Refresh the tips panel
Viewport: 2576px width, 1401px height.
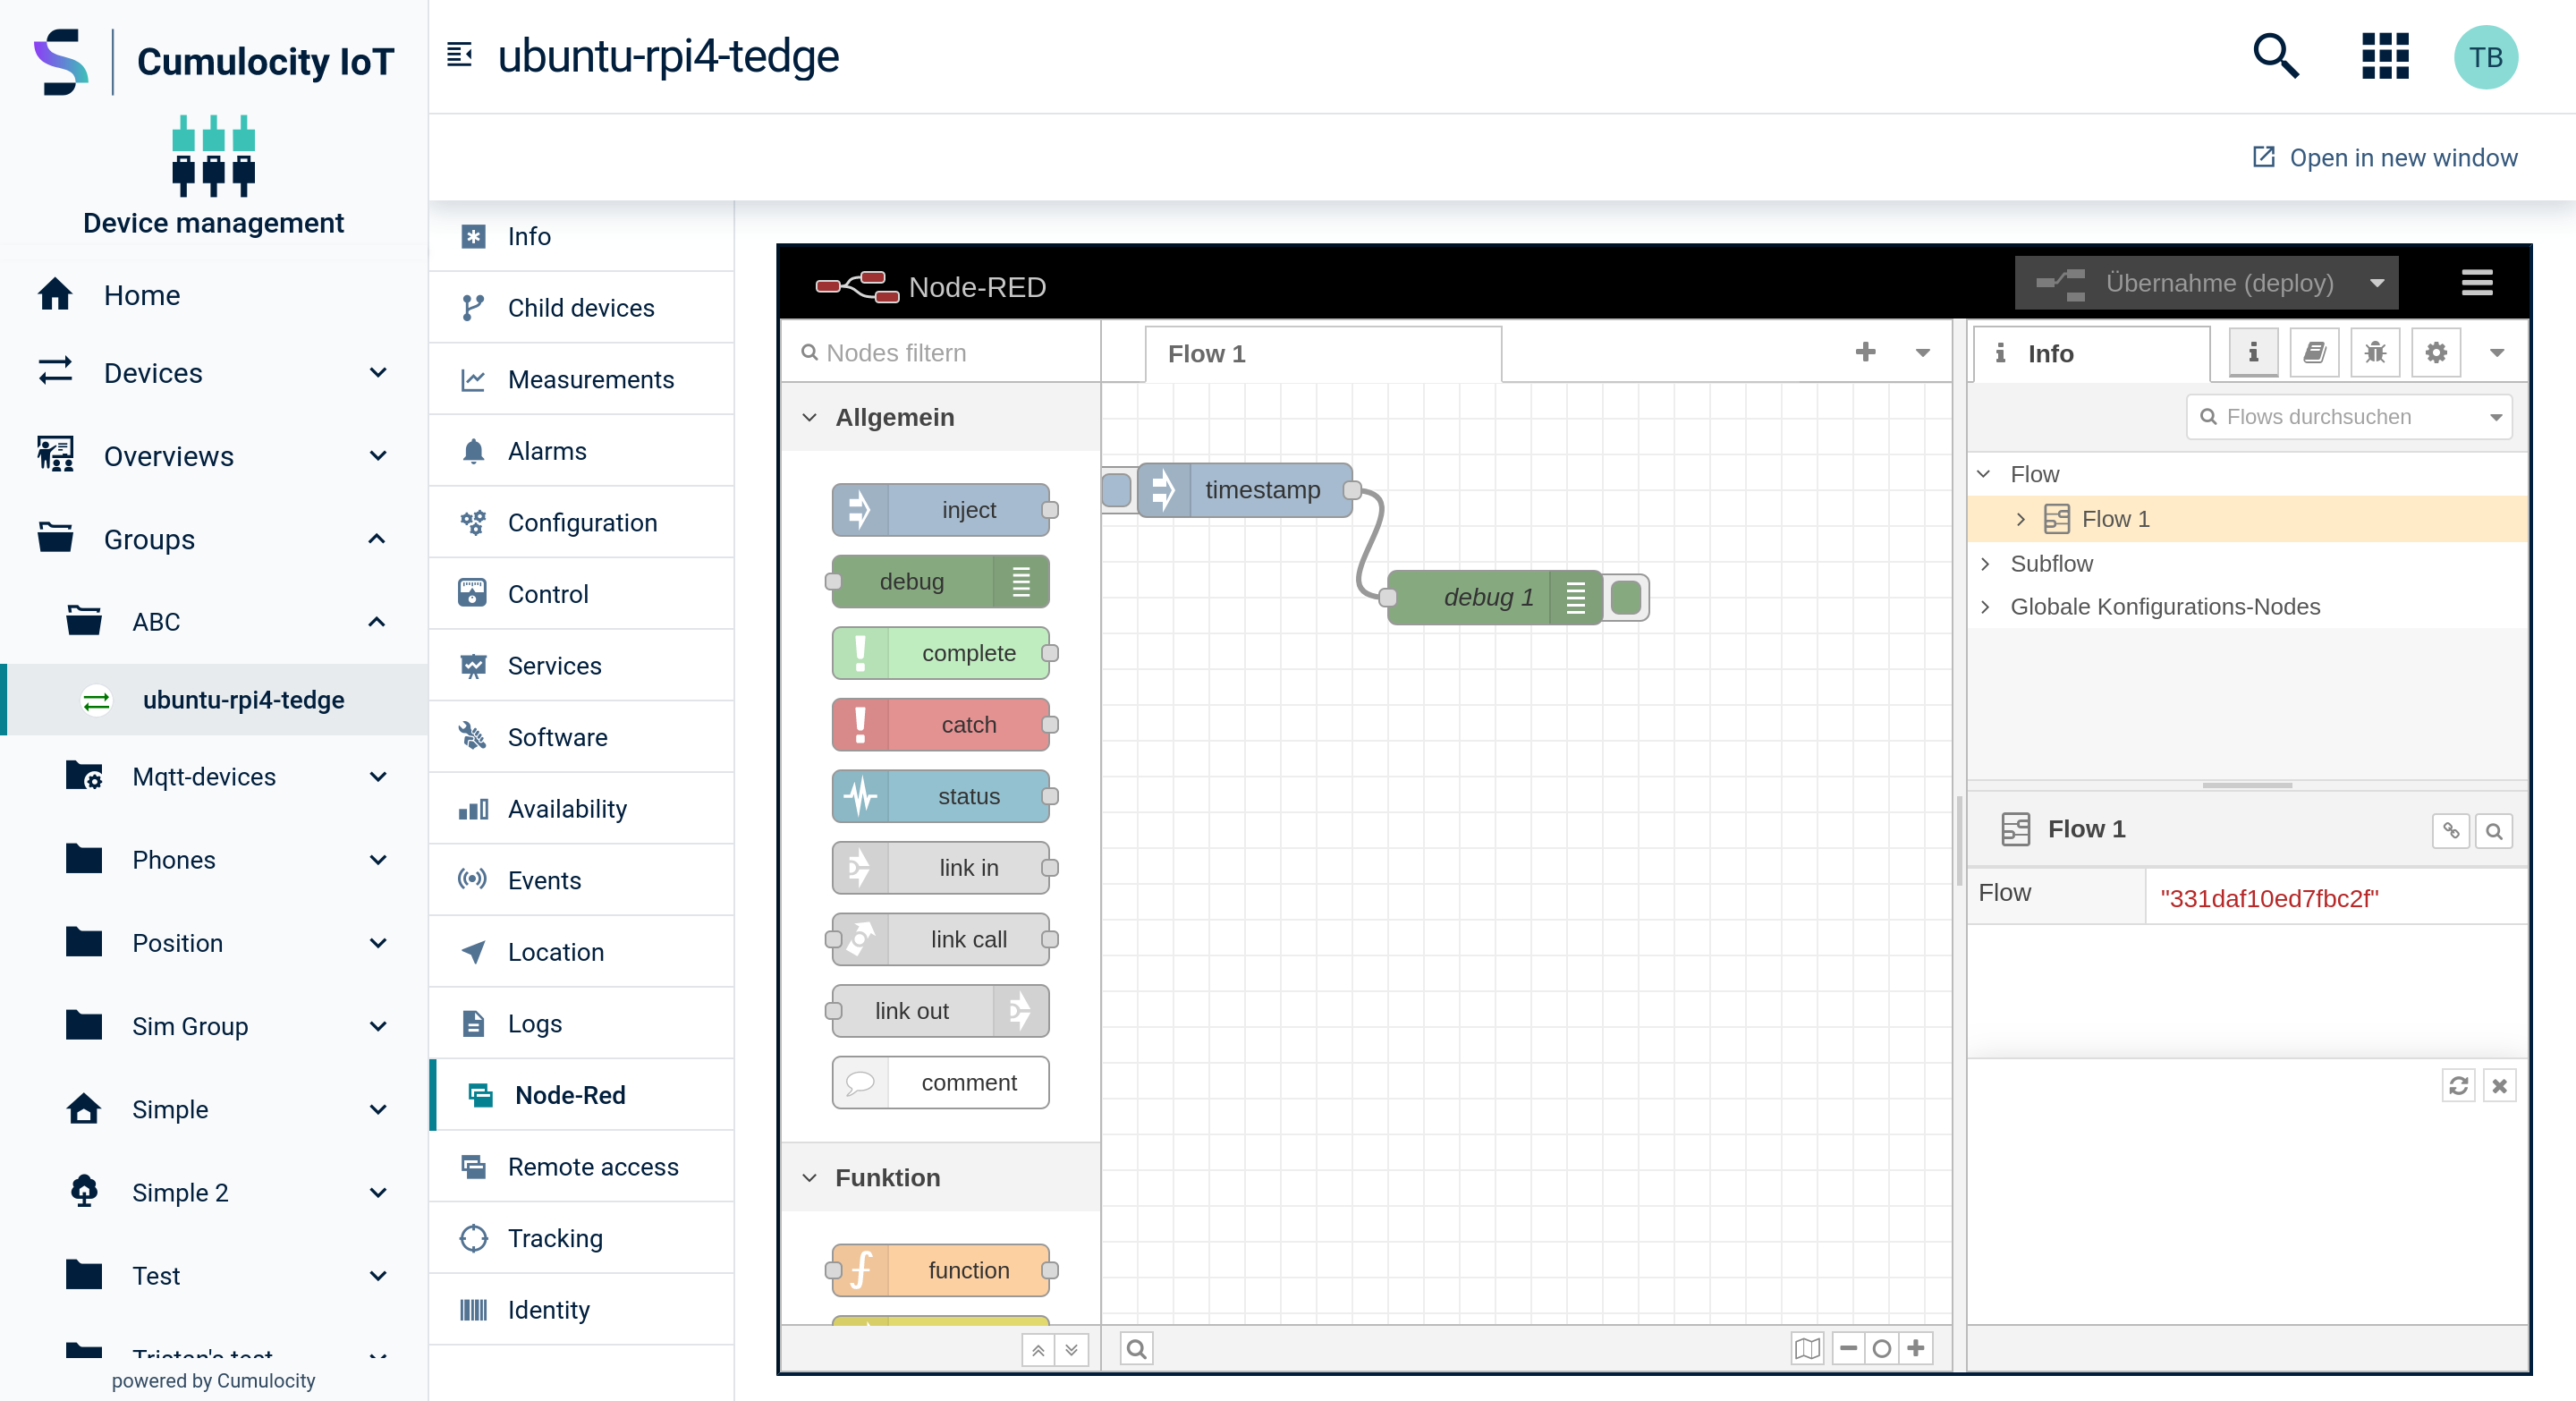pos(2458,1086)
